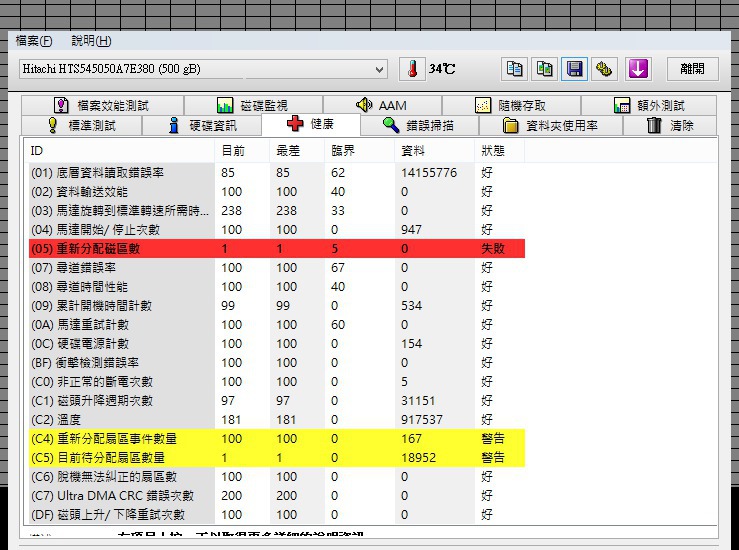Click the data value 917537
Viewport: 739px width, 550px height.
pos(422,419)
